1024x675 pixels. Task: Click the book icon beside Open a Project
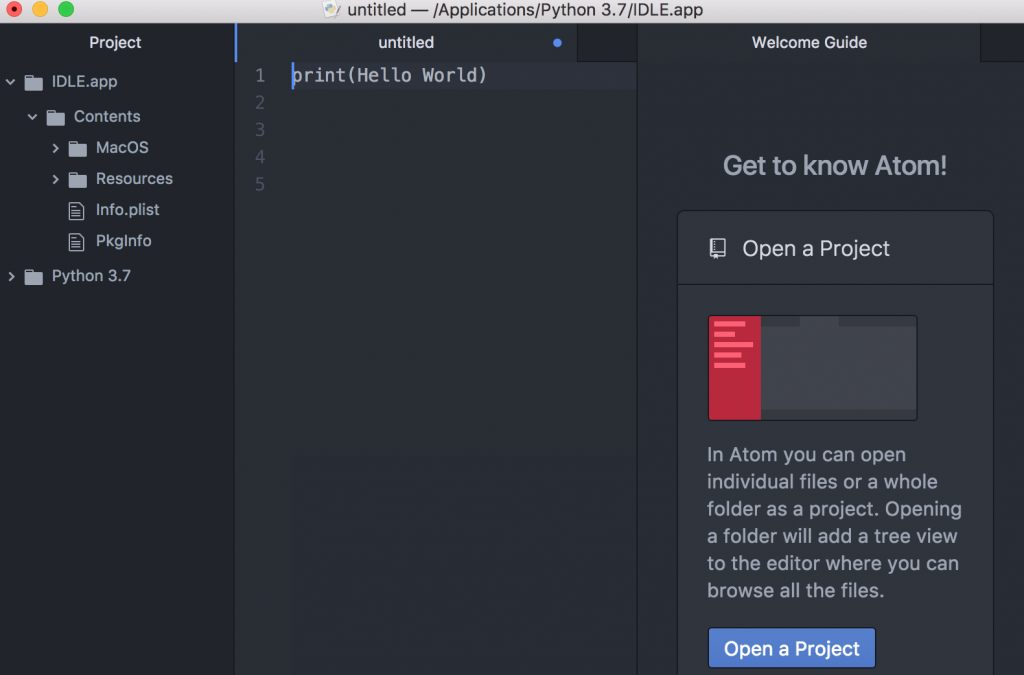(x=718, y=248)
